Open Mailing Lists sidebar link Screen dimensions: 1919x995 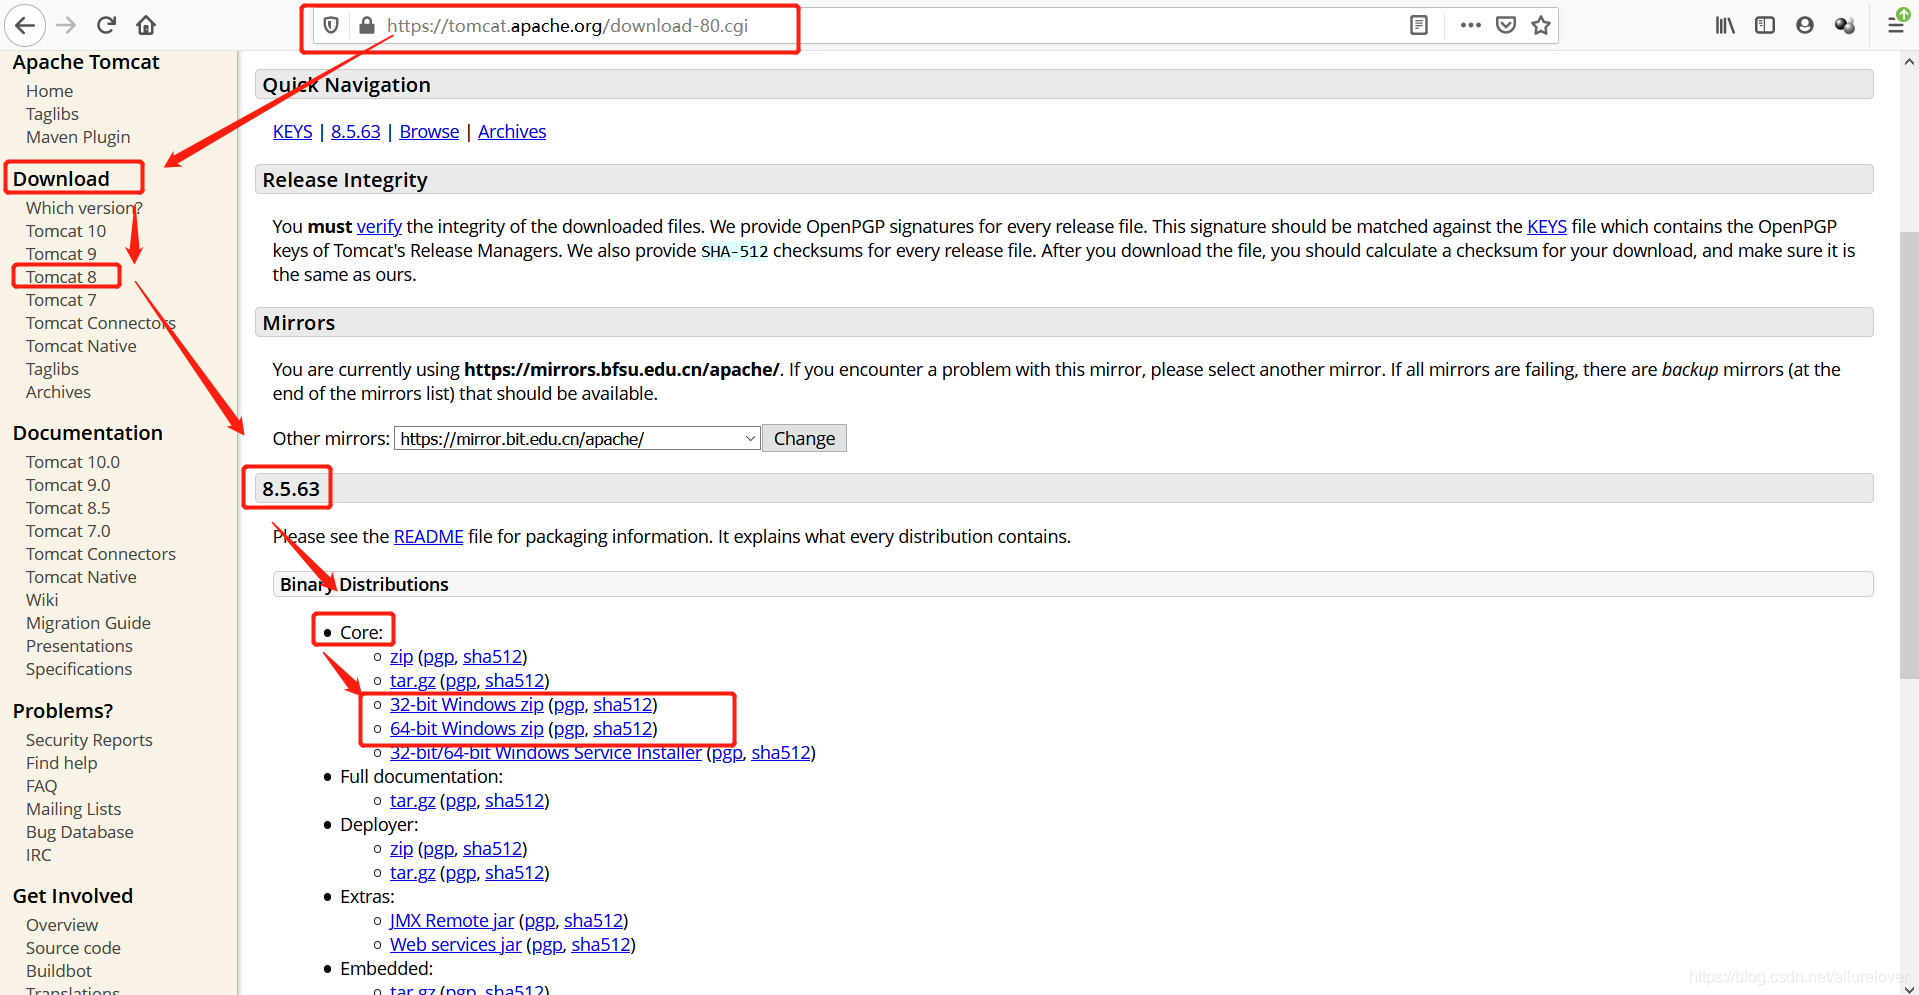point(73,809)
